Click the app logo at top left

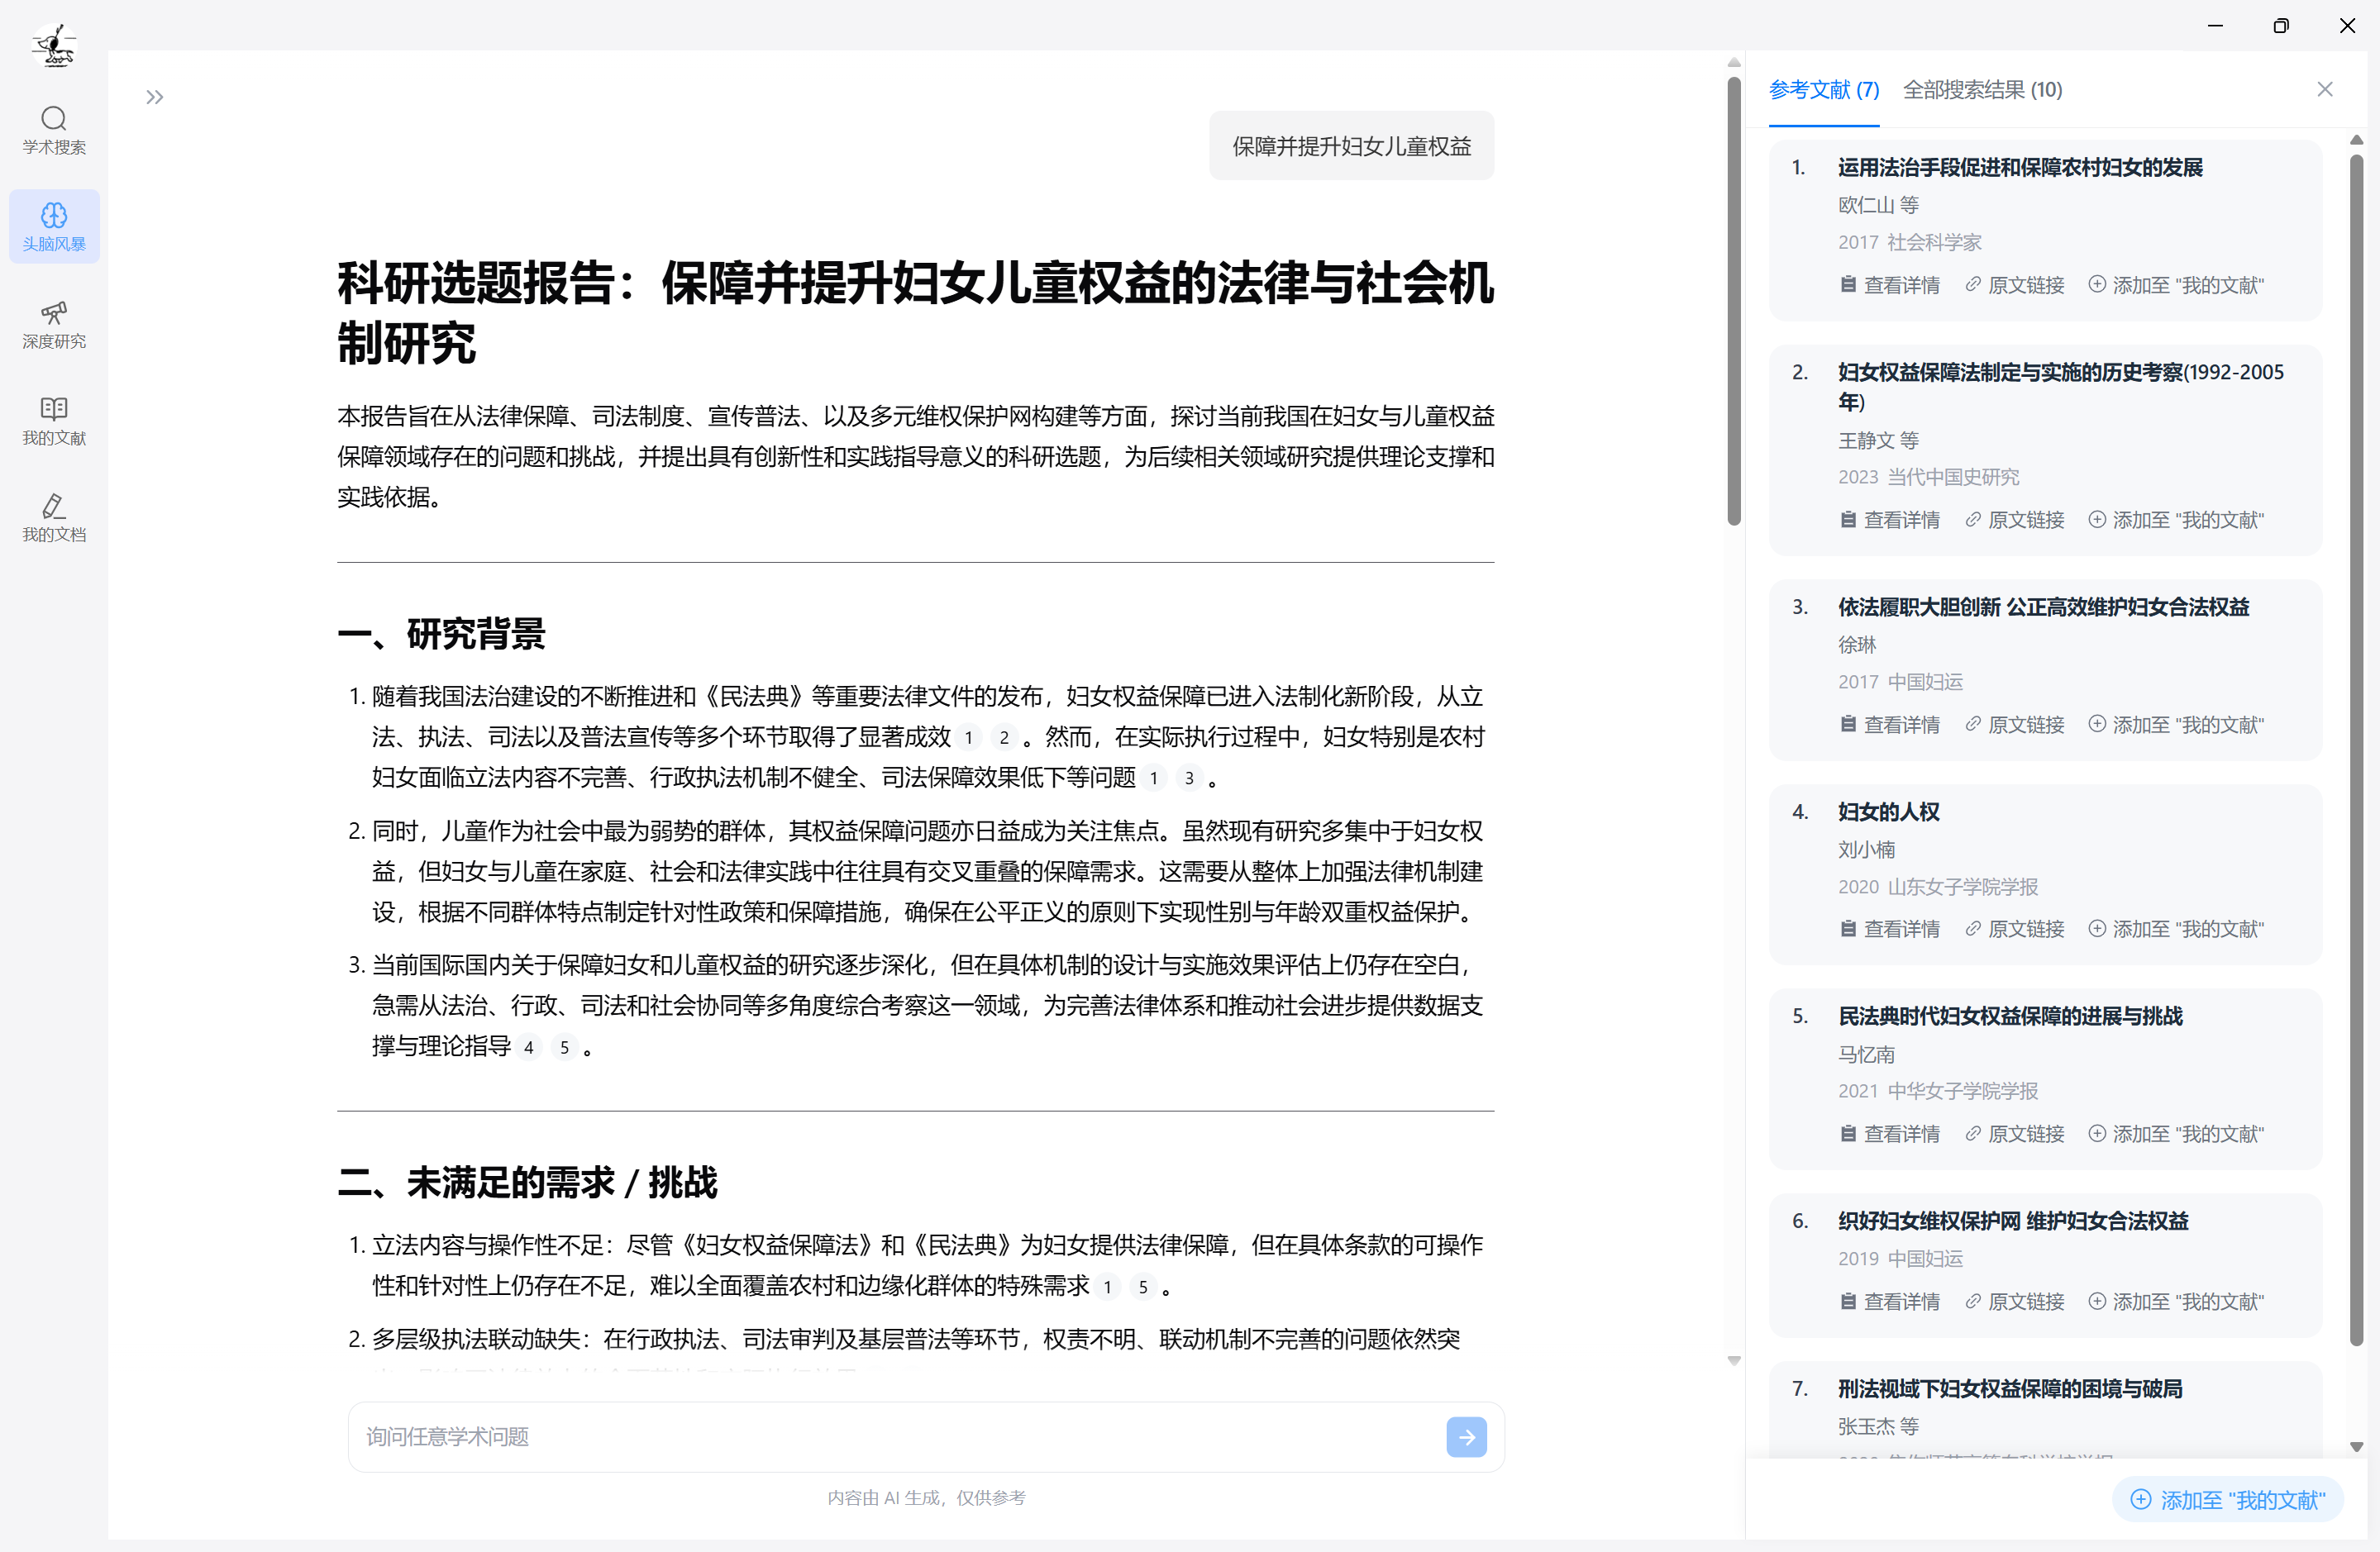[54, 44]
